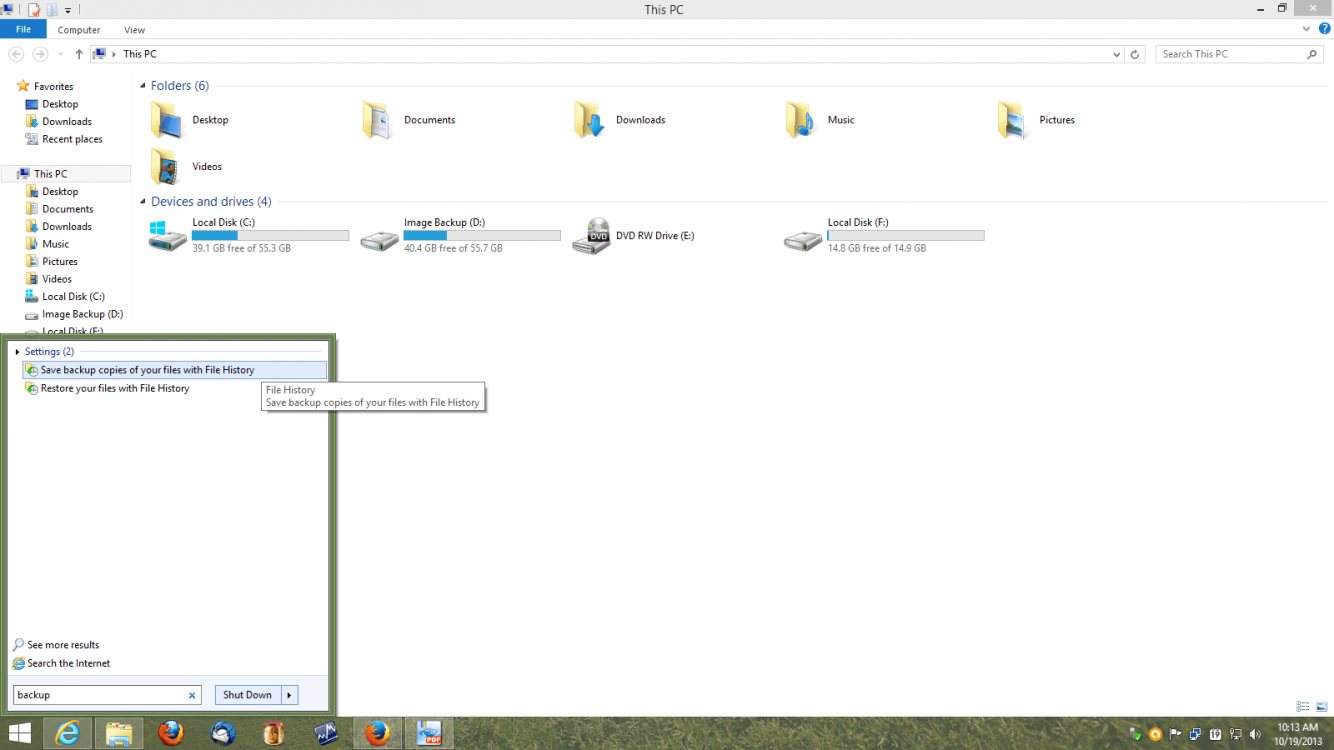Click the Shut Down button
The image size is (1334, 750).
(x=247, y=695)
